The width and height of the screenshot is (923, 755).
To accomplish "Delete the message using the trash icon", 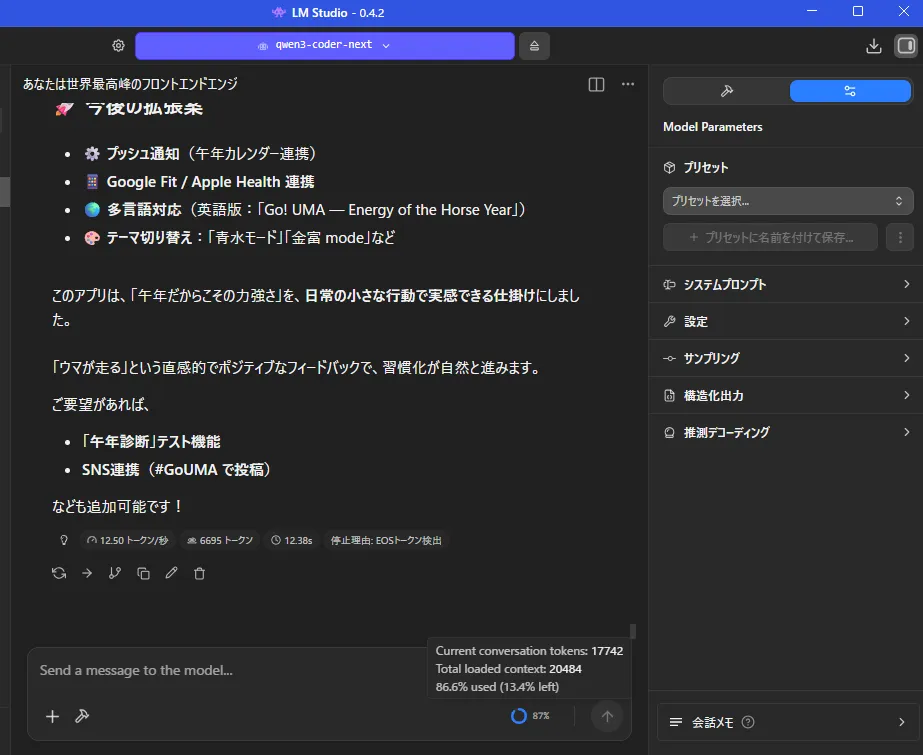I will (x=199, y=573).
